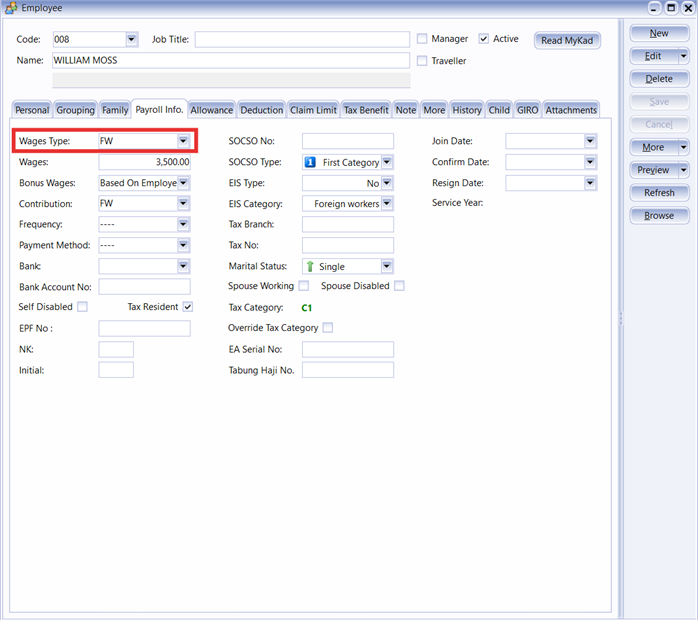This screenshot has height=620, width=698.
Task: Expand the employee Code dropdown arrow
Action: 131,40
